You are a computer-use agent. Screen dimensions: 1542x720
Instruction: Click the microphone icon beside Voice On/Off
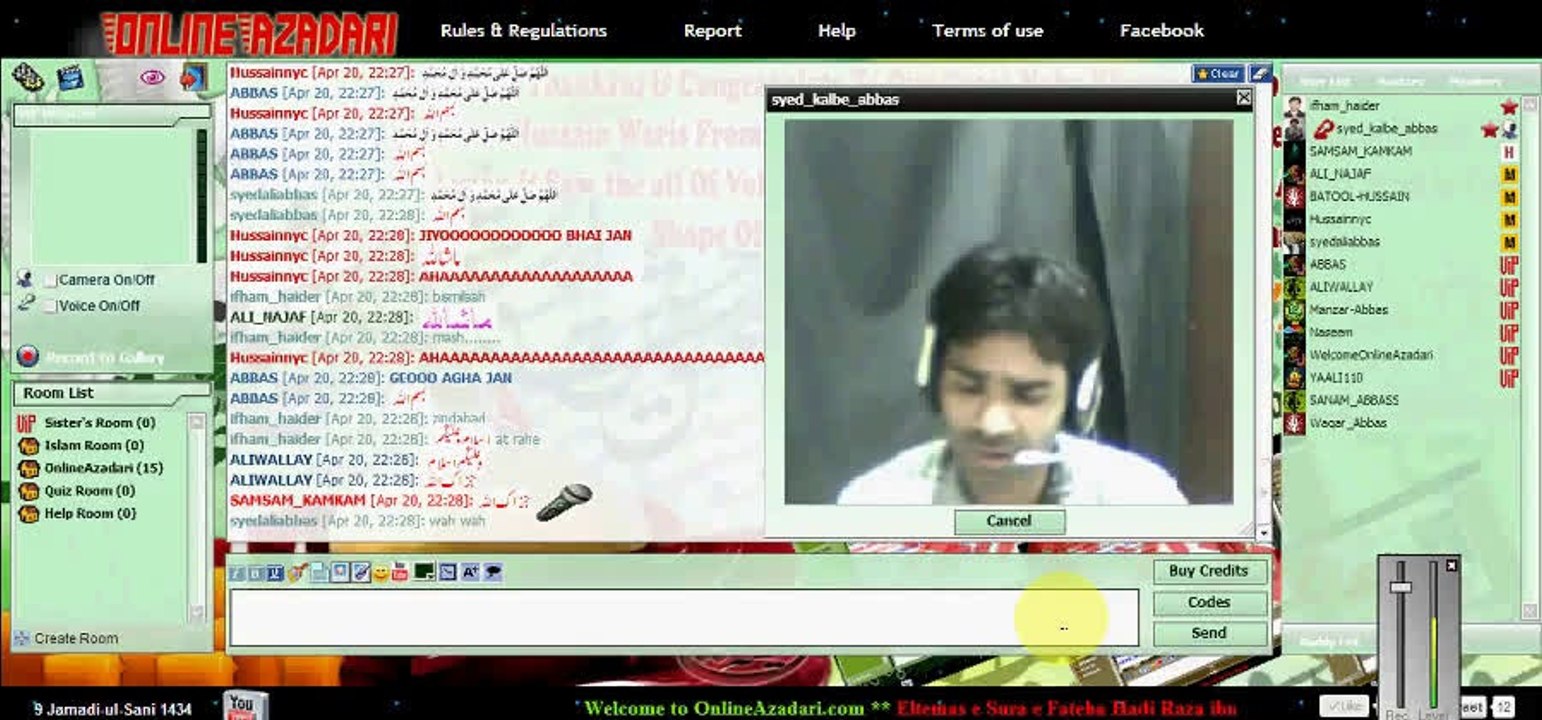click(25, 304)
